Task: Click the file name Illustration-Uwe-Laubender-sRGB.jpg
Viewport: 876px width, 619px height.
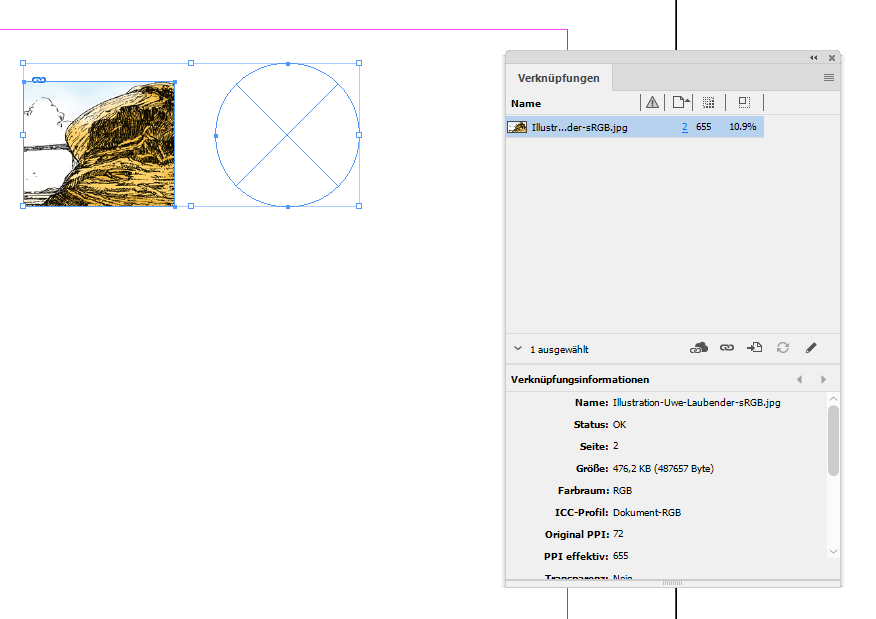Action: click(696, 402)
